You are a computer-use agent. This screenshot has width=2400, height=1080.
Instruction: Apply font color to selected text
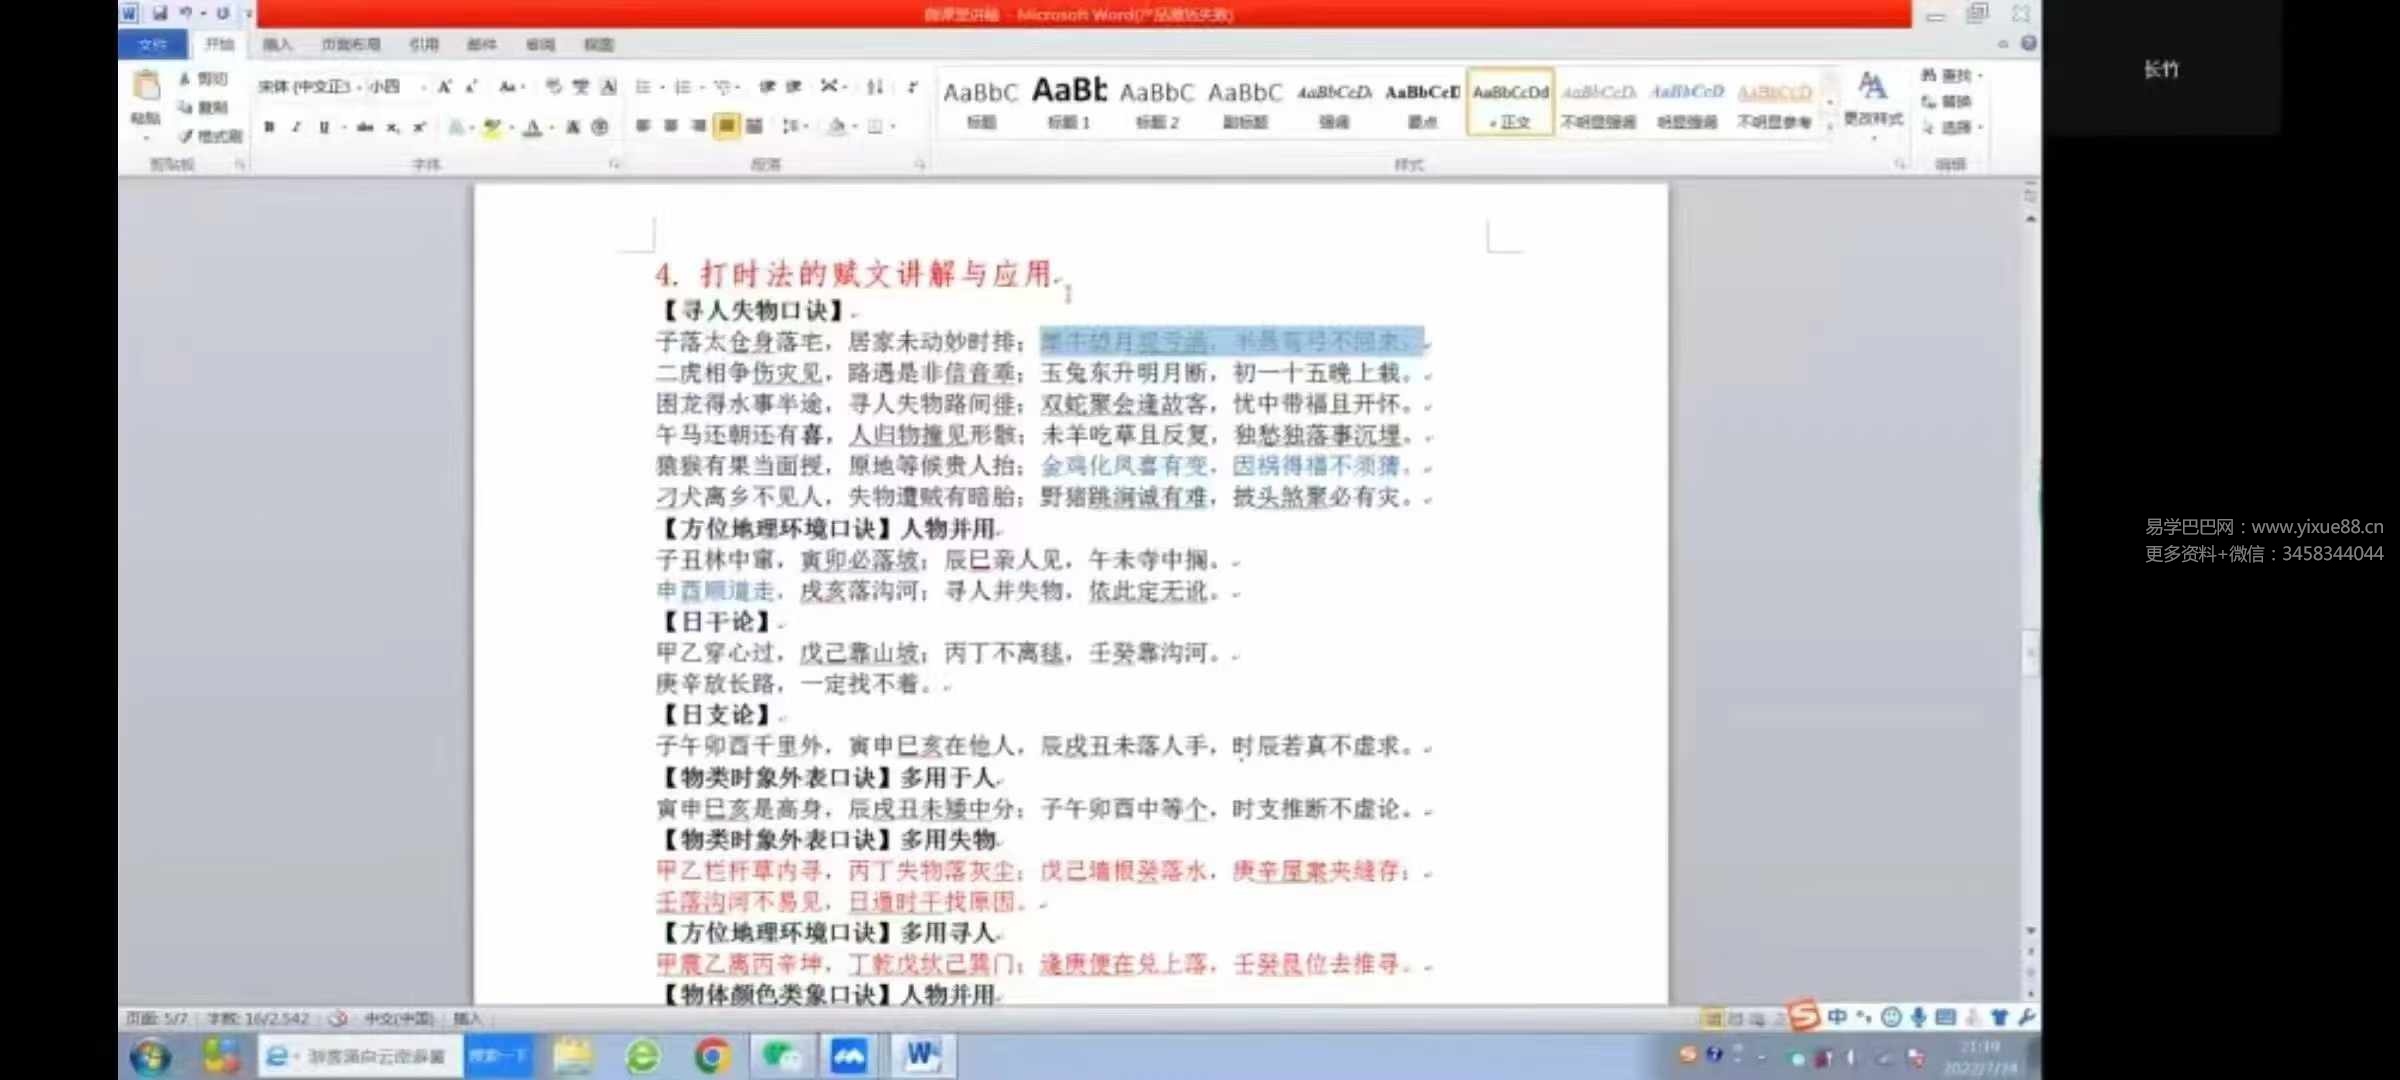533,126
